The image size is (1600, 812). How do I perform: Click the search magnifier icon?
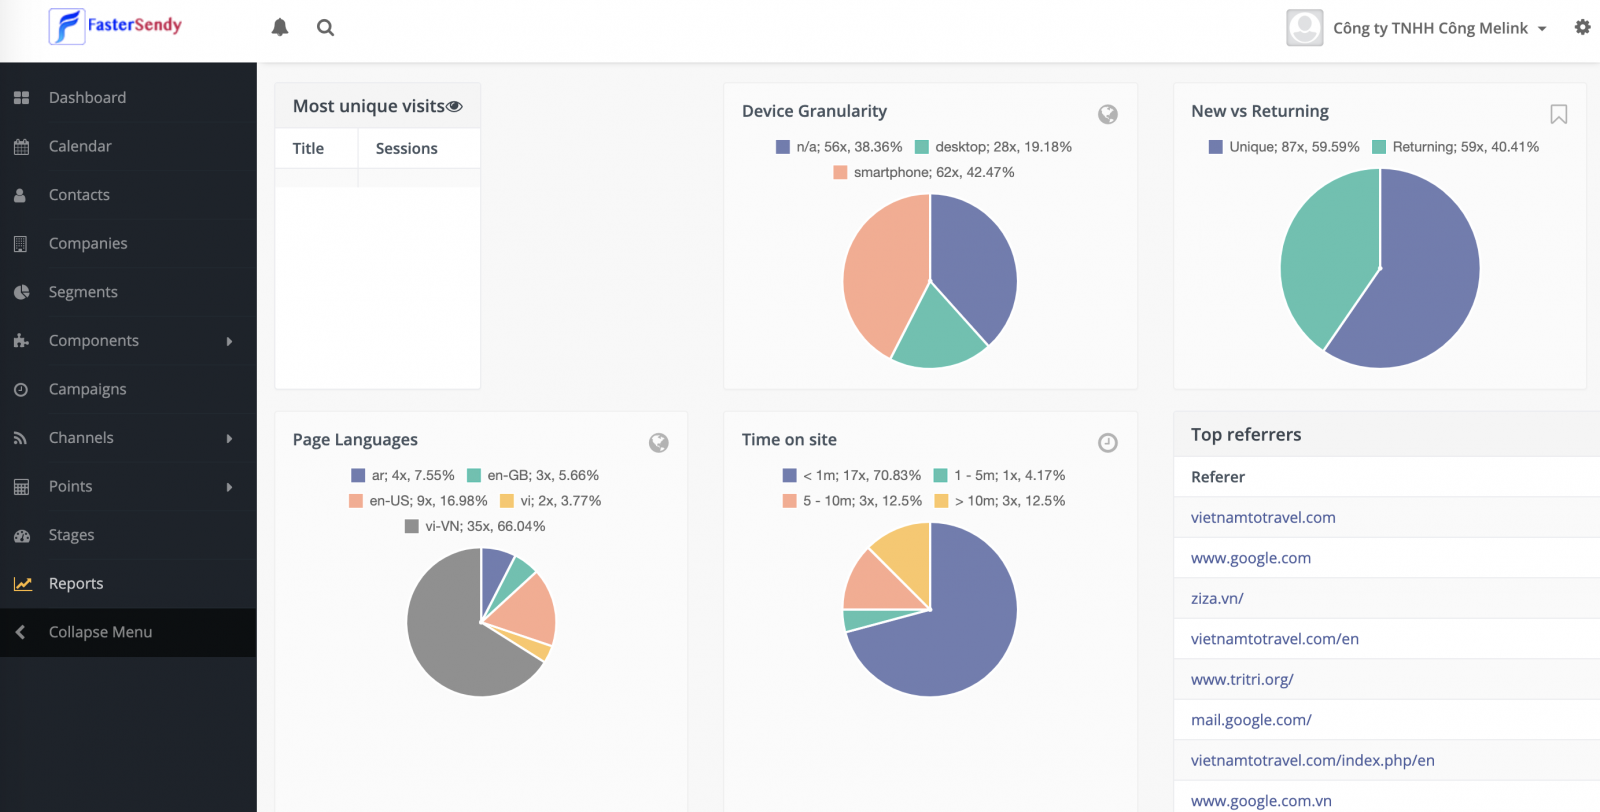coord(325,28)
